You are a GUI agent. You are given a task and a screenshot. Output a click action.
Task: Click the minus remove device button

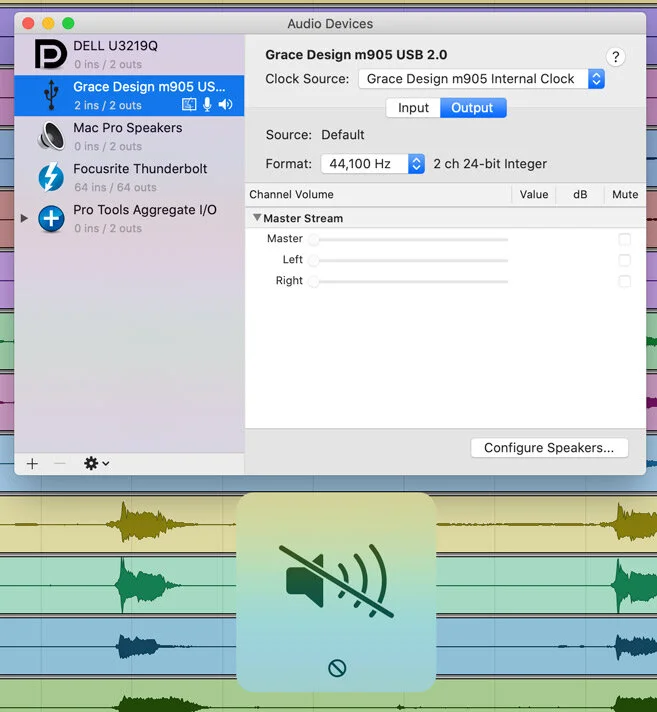[59, 464]
